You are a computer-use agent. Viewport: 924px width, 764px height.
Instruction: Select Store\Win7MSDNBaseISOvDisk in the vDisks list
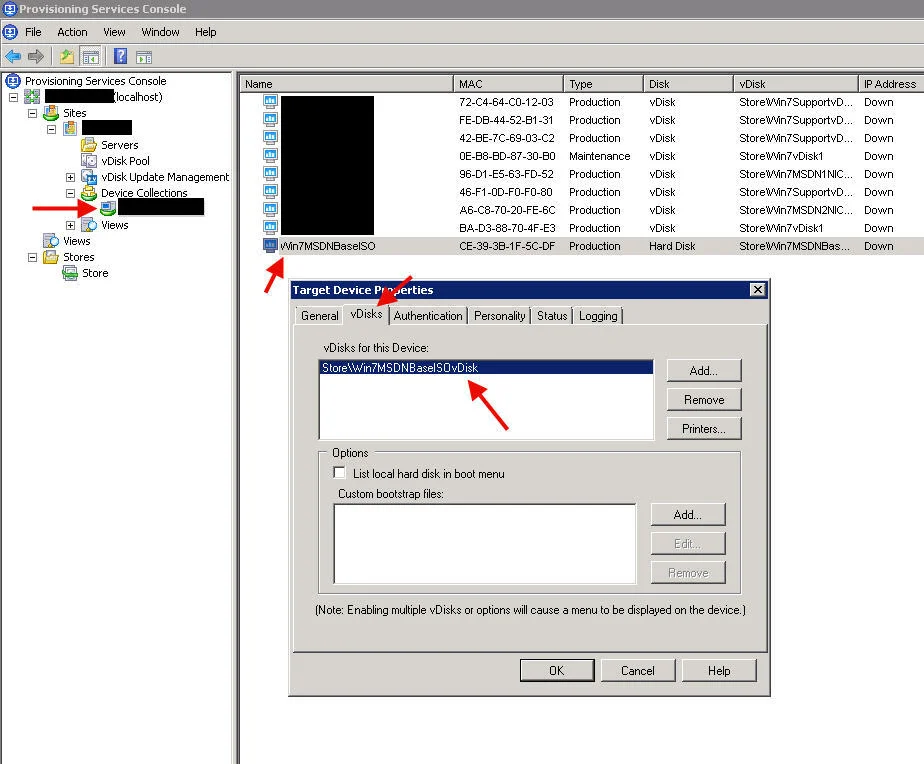486,368
